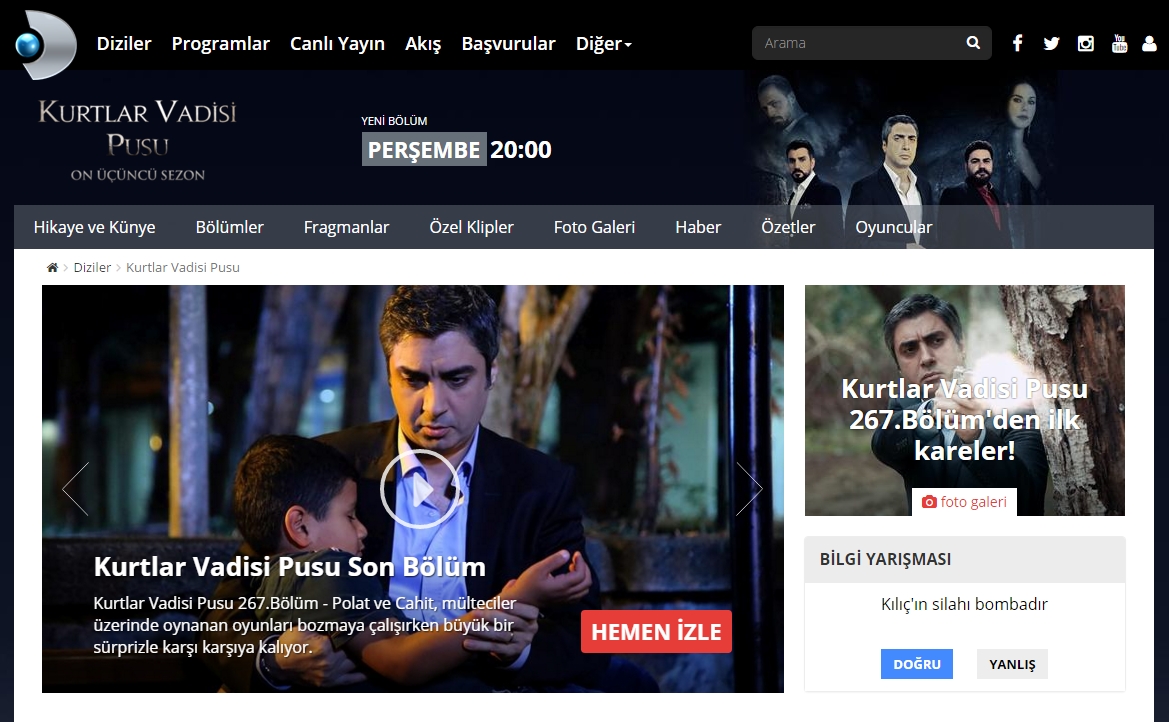This screenshot has width=1169, height=722.
Task: Show next slide with right arrow
Action: click(x=749, y=489)
